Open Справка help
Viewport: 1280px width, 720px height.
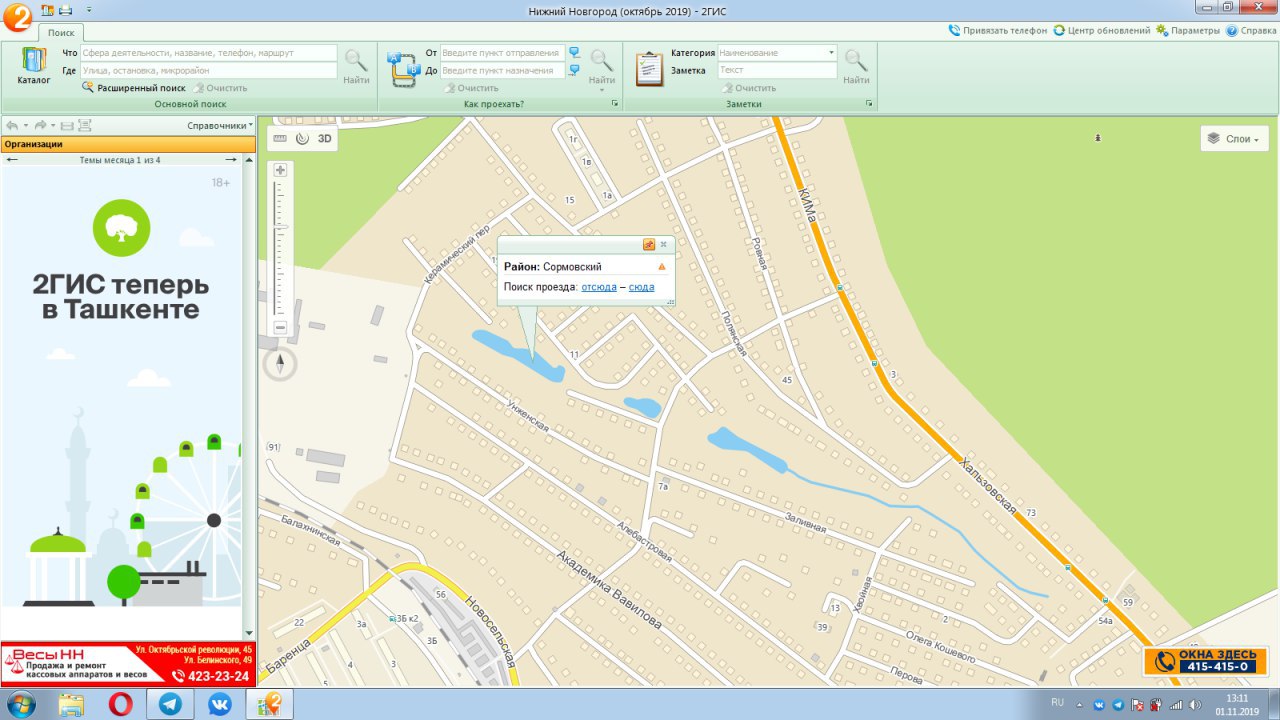click(x=1251, y=31)
